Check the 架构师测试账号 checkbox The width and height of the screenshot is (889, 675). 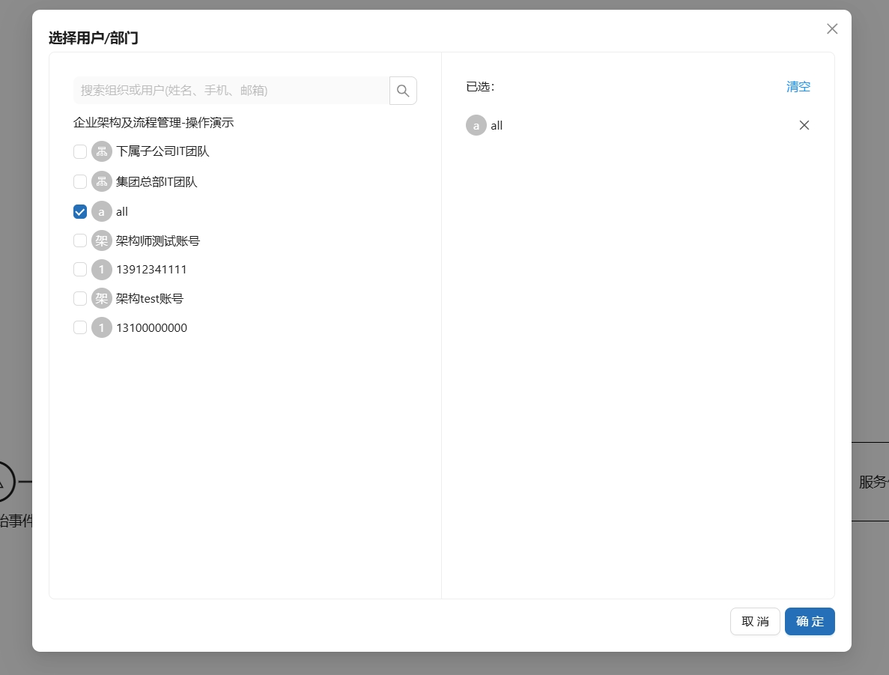point(80,240)
